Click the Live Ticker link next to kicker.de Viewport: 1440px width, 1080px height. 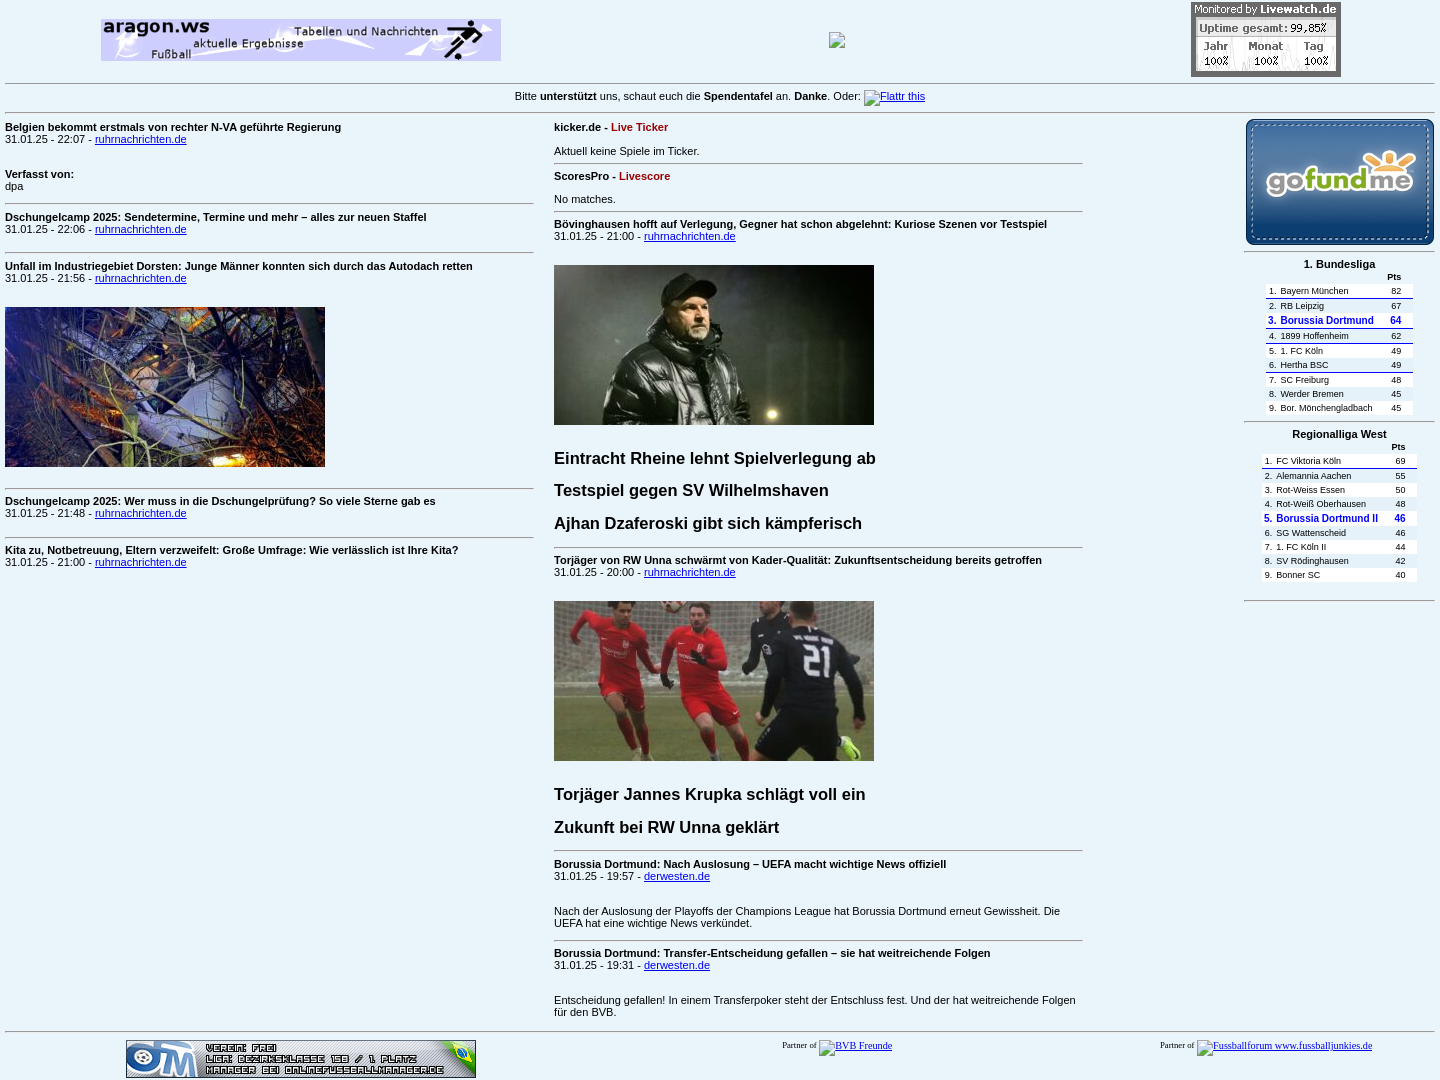pos(639,127)
